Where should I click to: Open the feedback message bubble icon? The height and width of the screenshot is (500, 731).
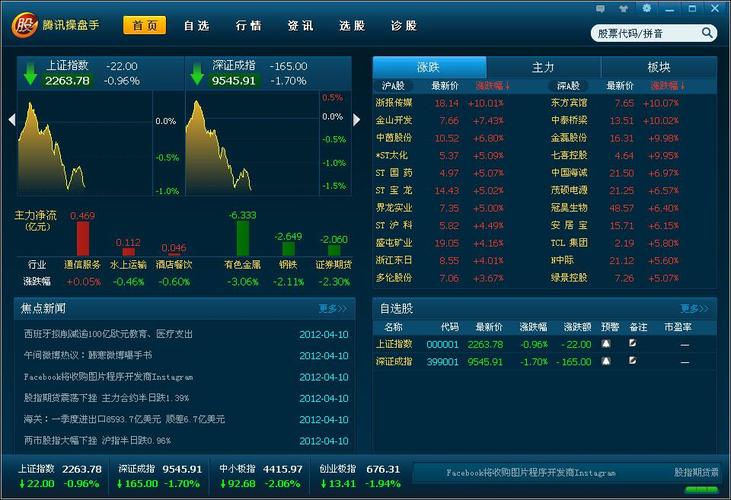coord(598,8)
